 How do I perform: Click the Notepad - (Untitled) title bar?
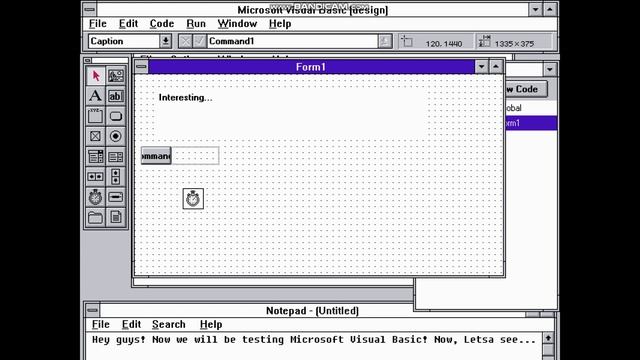click(312, 311)
